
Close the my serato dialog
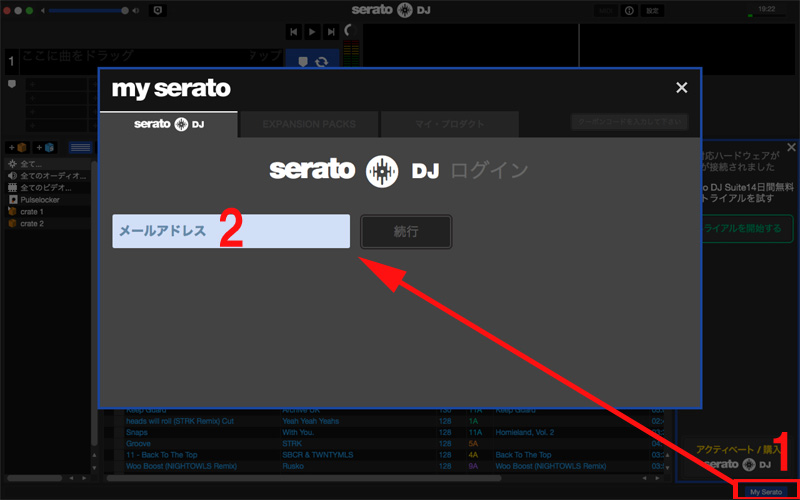[682, 88]
